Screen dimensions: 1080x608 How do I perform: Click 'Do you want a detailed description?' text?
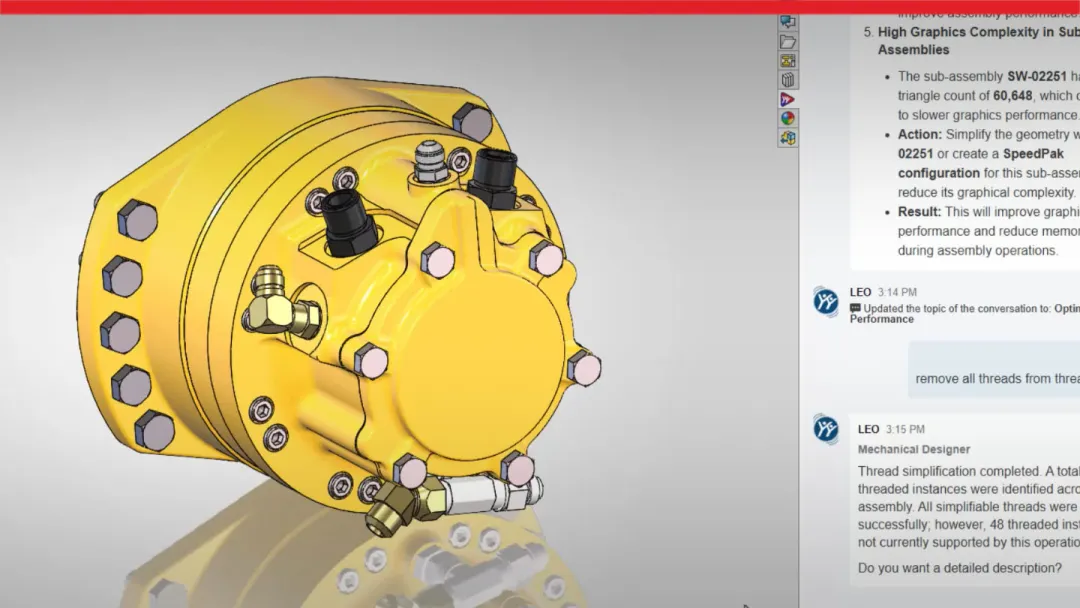point(959,568)
